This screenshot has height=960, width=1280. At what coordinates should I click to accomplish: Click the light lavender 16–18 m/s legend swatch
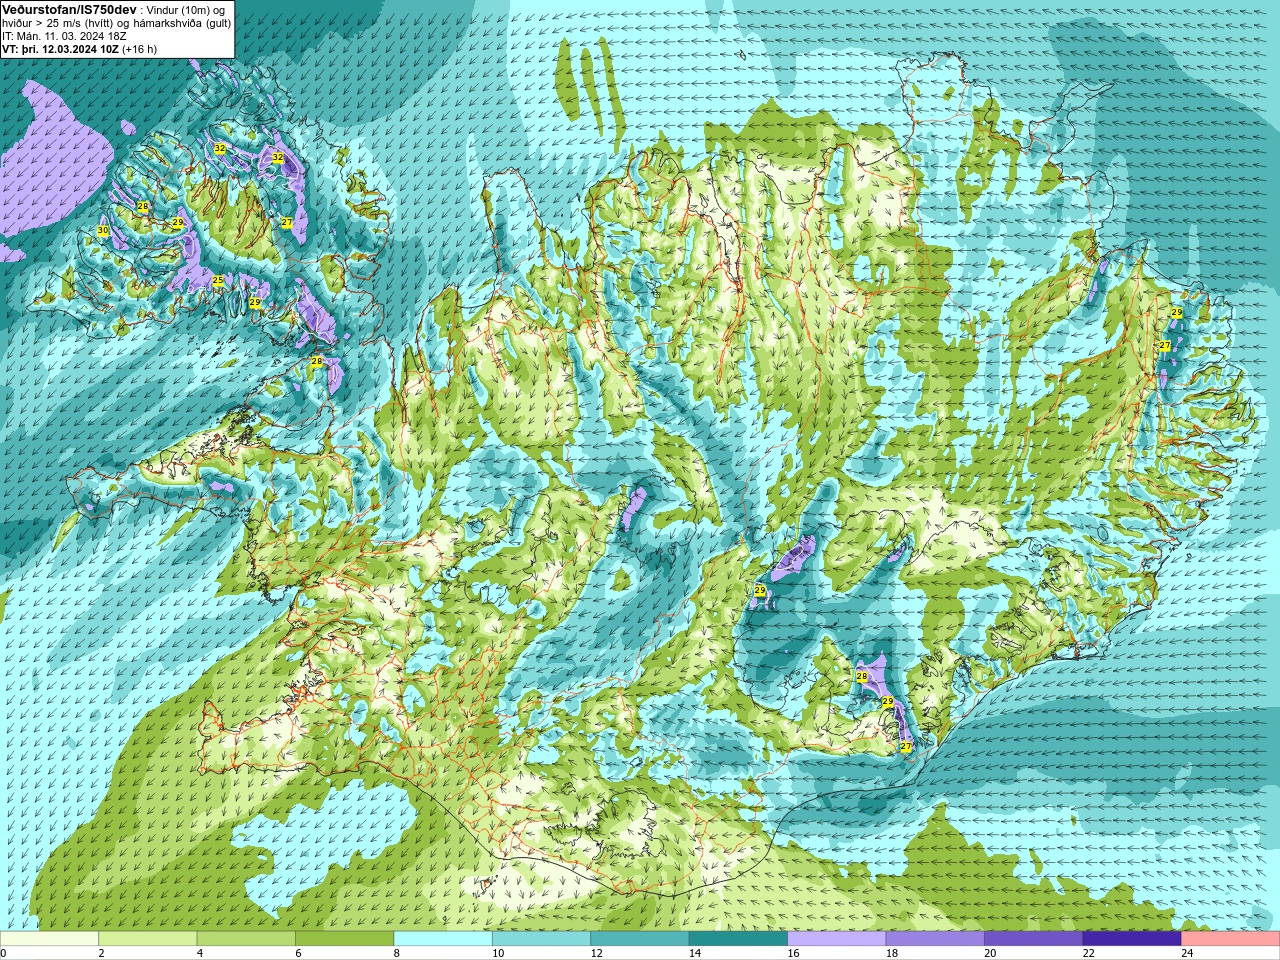837,939
